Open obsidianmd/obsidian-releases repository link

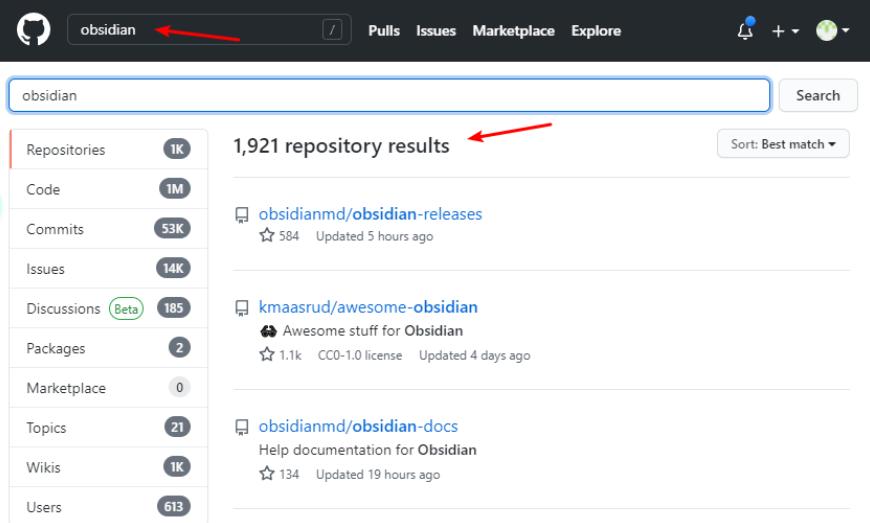(370, 214)
